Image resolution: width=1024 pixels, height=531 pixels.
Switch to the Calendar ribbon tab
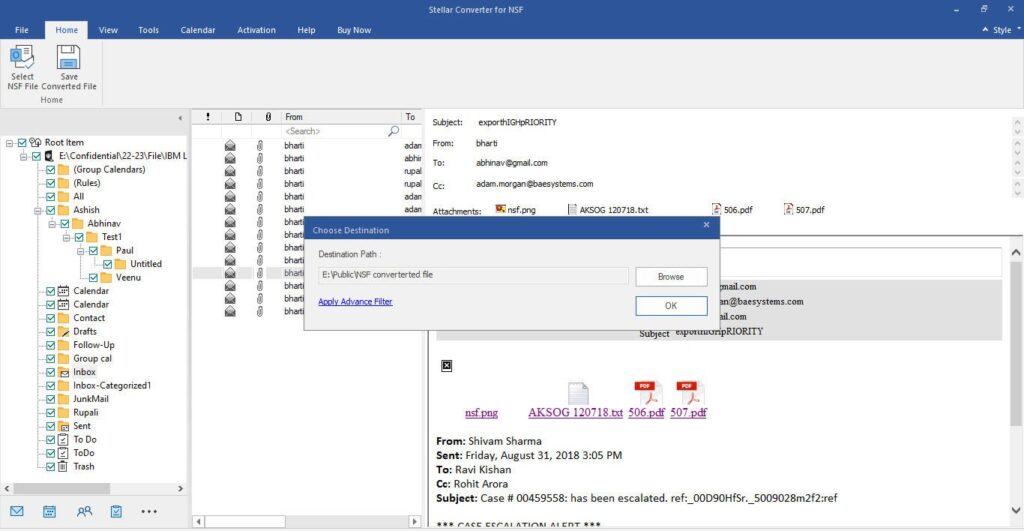pyautogui.click(x=198, y=30)
